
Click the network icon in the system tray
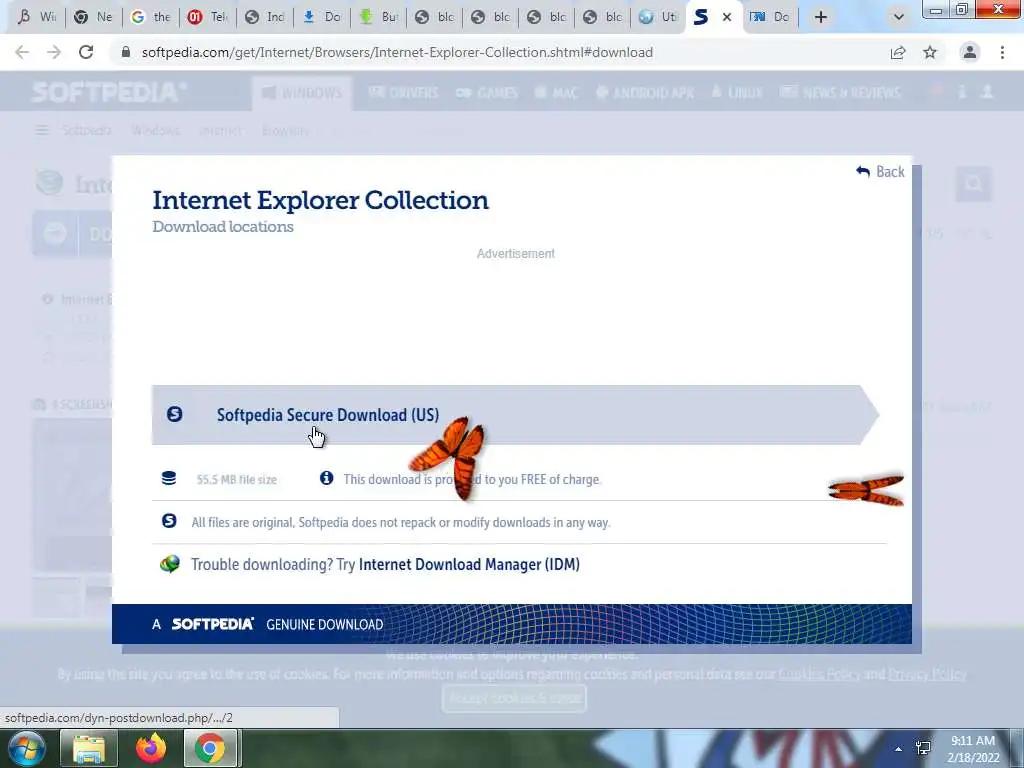923,748
